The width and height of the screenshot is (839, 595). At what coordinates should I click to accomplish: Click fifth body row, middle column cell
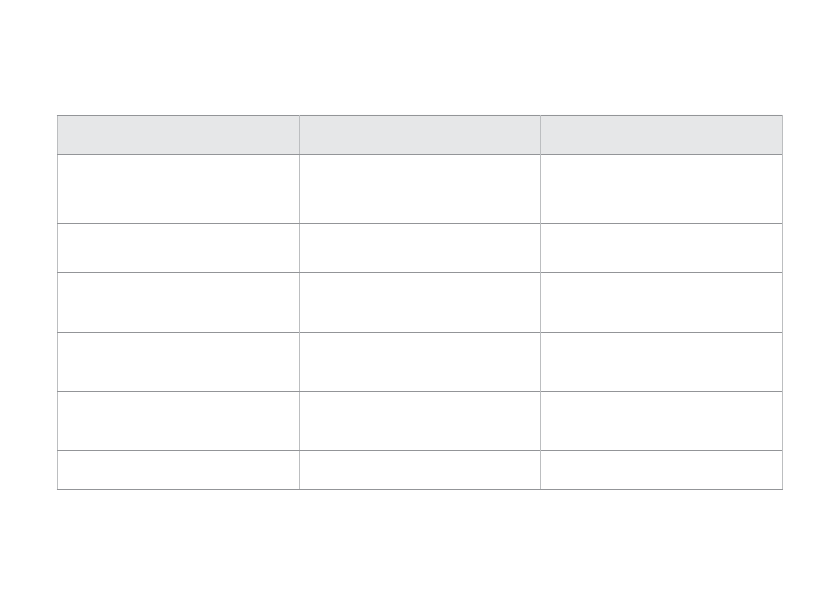[420, 421]
